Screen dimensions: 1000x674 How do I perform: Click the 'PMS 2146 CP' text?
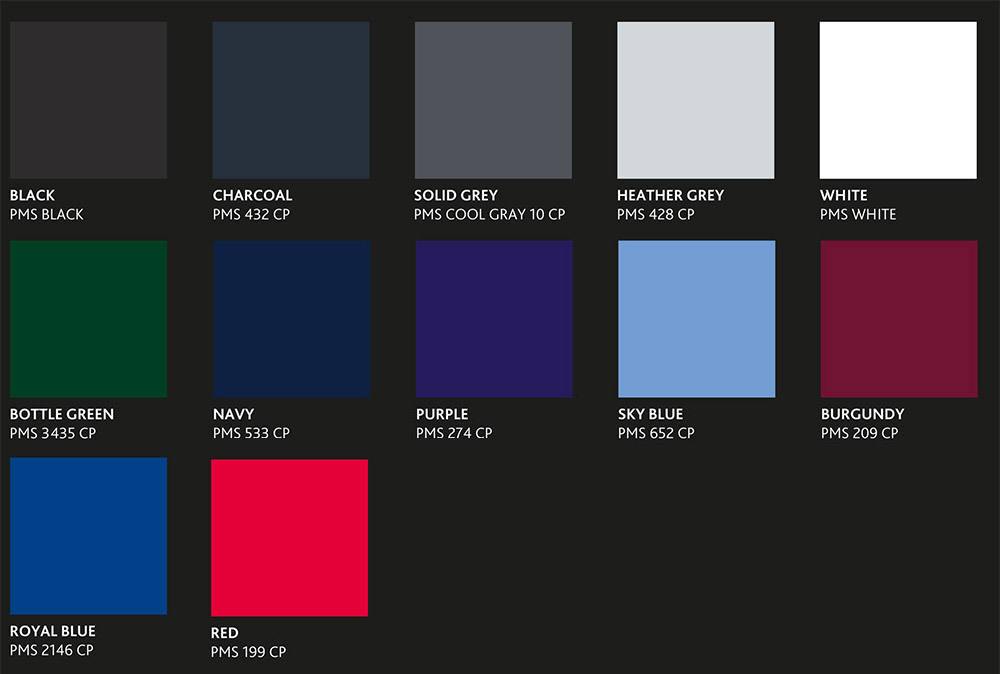[x=52, y=650]
